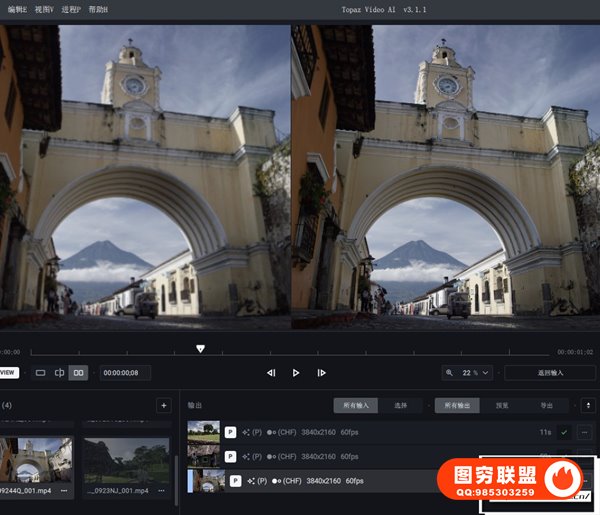Select the _0923NJ_001.mp4 thumbnail
The height and width of the screenshot is (515, 600).
click(126, 461)
